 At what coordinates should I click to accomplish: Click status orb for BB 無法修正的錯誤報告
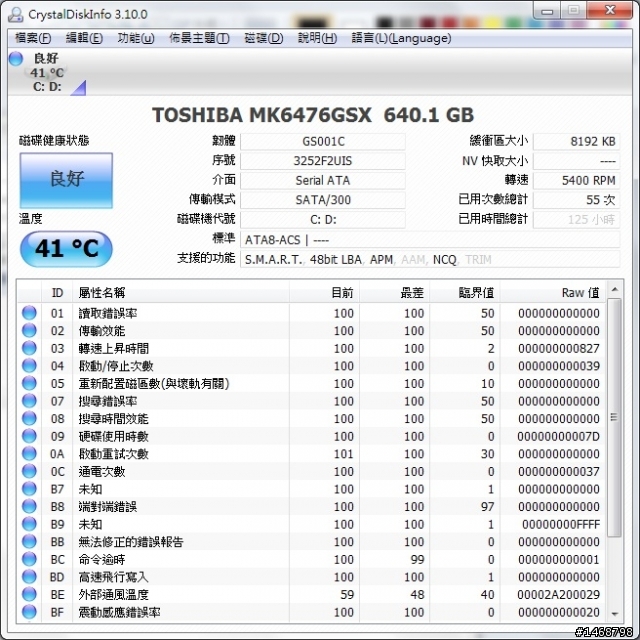29,542
